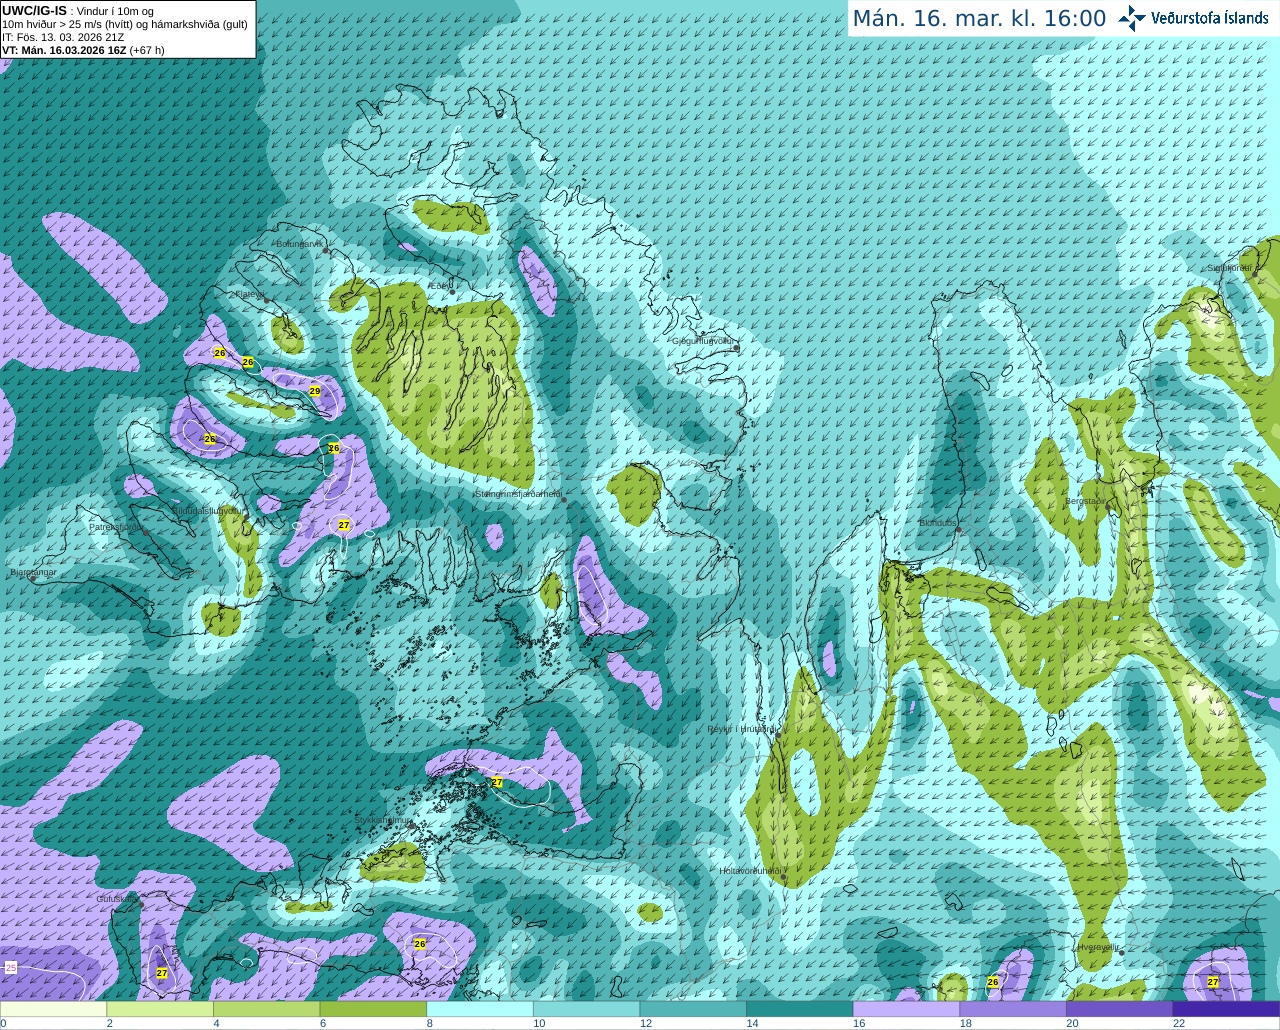This screenshot has width=1280, height=1030.
Task: Select the 'IT: Fös. 13. 03. 2026 21Z' line
Action: click(x=63, y=37)
